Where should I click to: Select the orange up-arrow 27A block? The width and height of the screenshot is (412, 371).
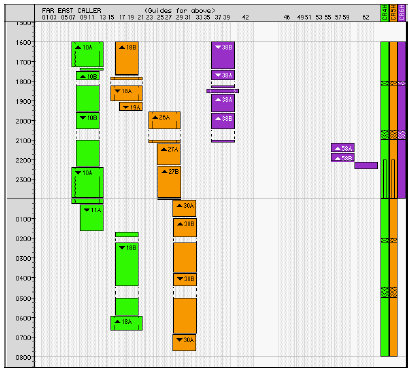[169, 154]
